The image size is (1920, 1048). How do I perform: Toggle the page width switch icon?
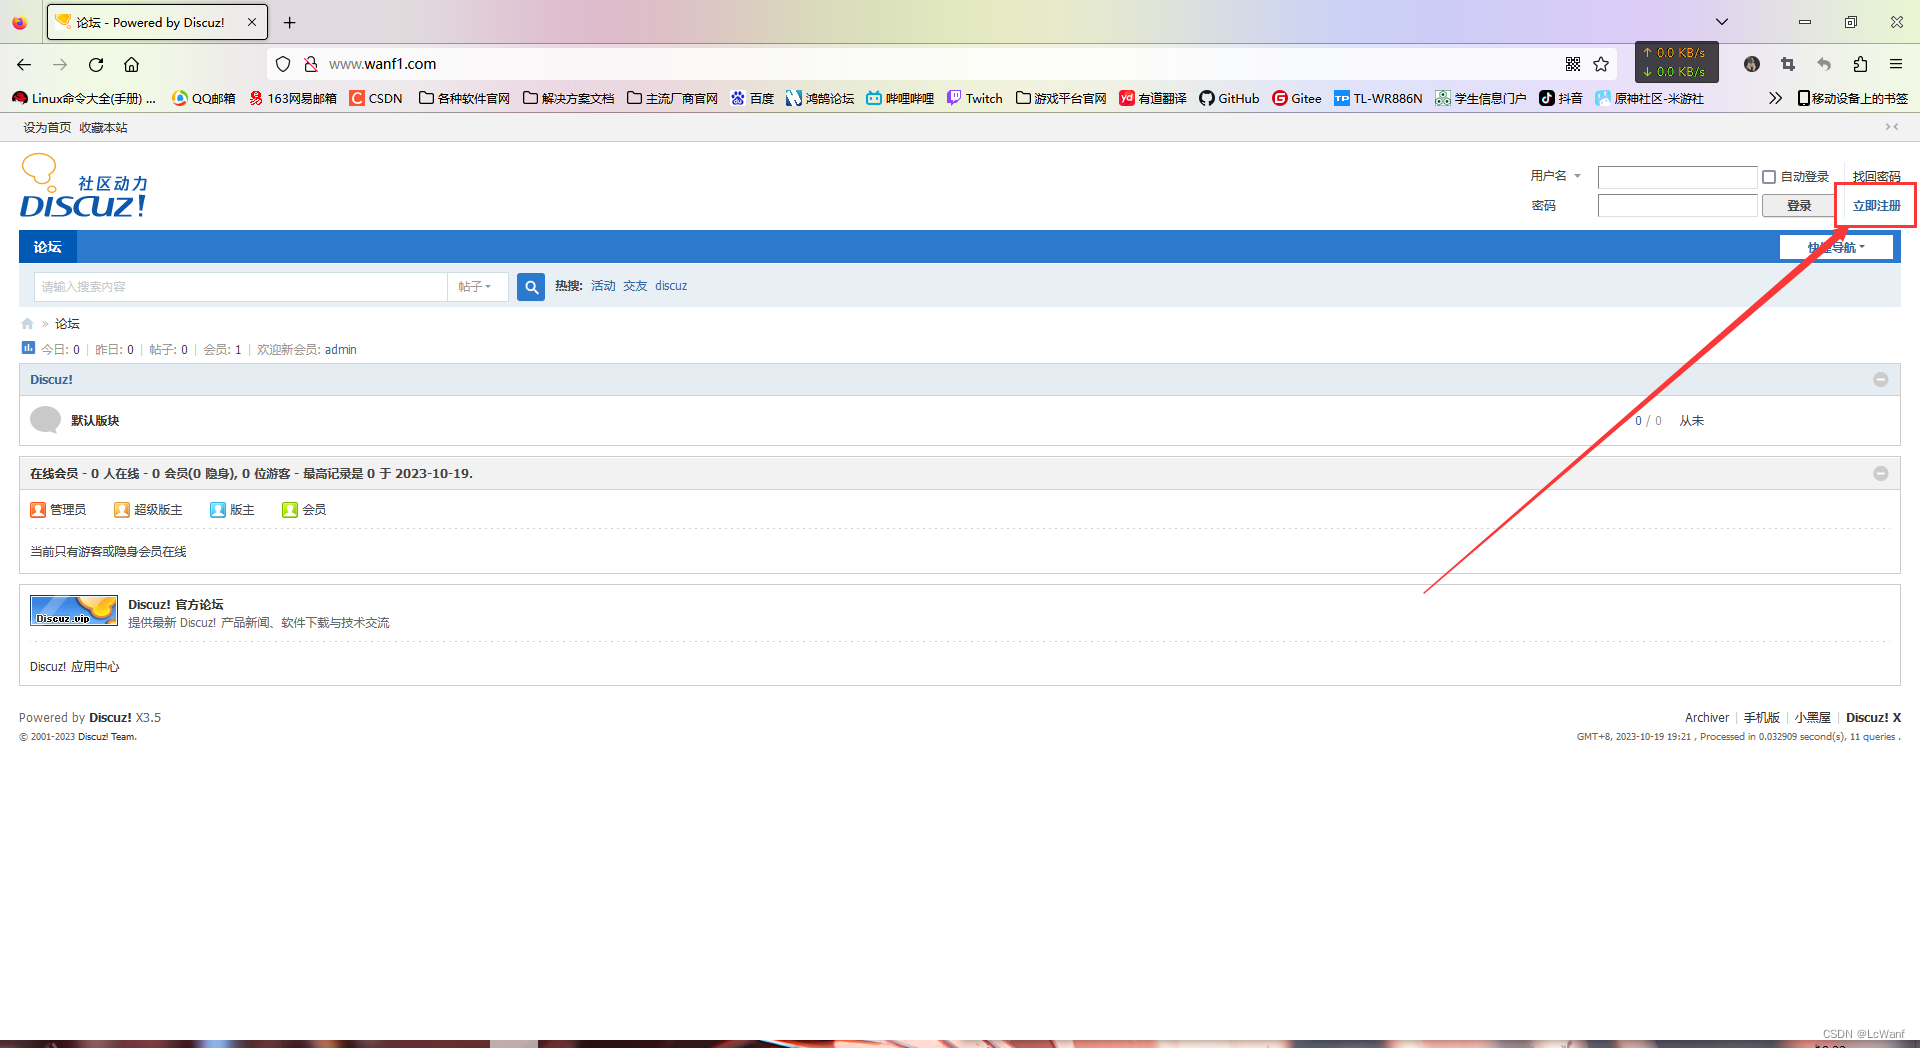1892,127
